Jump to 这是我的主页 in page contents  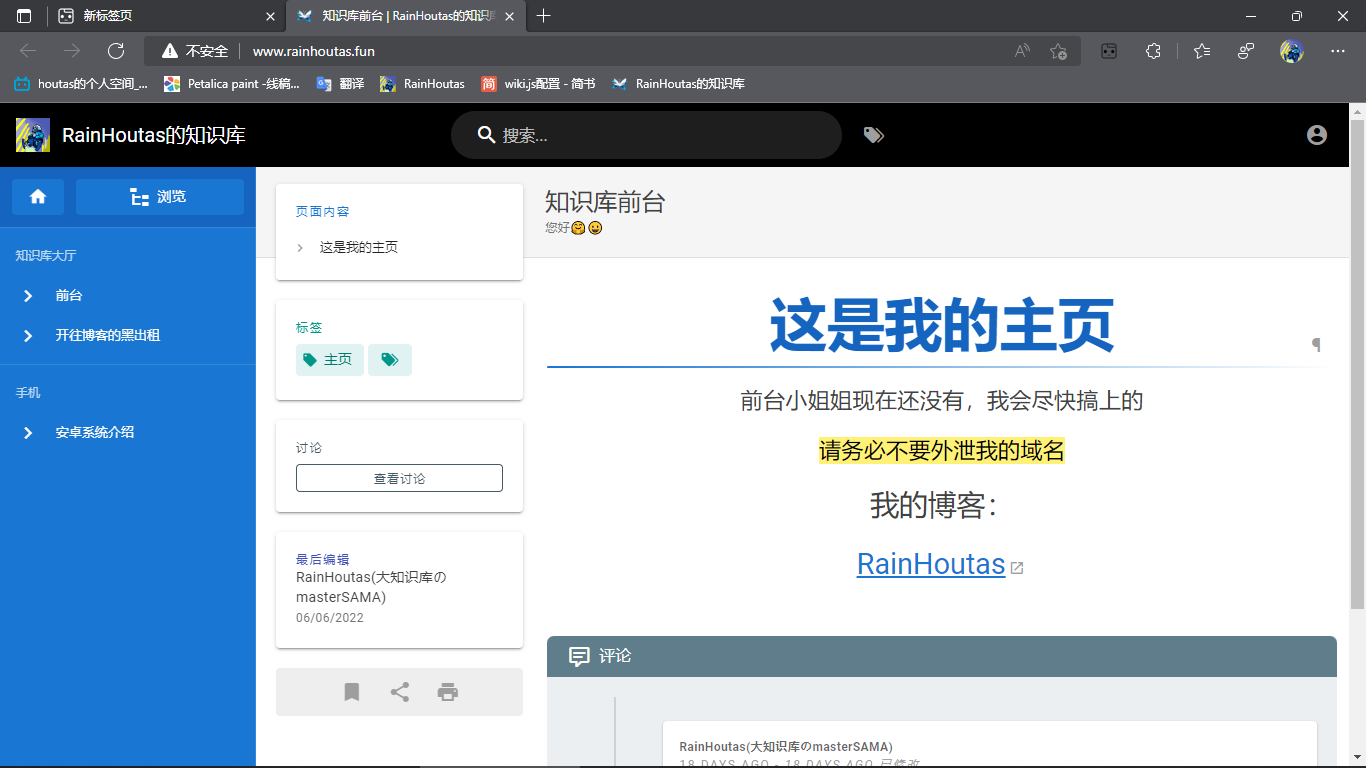359,247
